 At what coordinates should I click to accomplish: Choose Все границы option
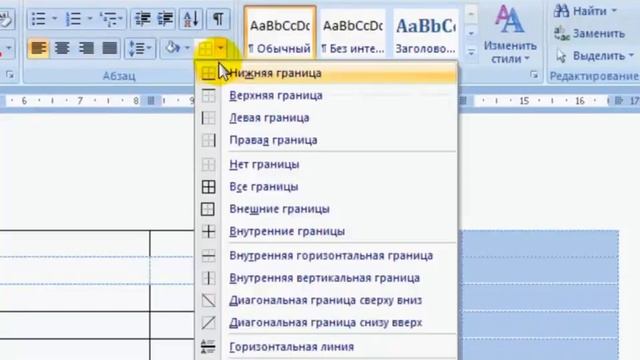click(326, 187)
